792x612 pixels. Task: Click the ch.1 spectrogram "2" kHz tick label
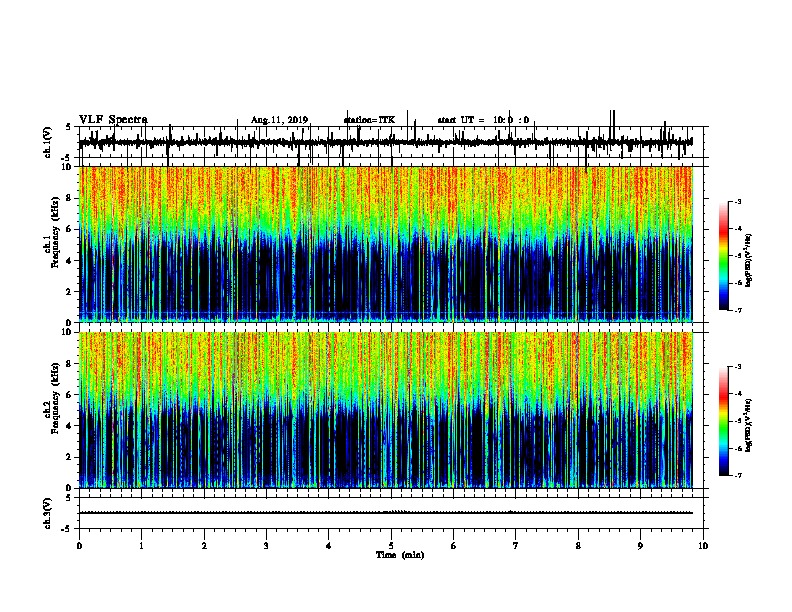coord(69,291)
